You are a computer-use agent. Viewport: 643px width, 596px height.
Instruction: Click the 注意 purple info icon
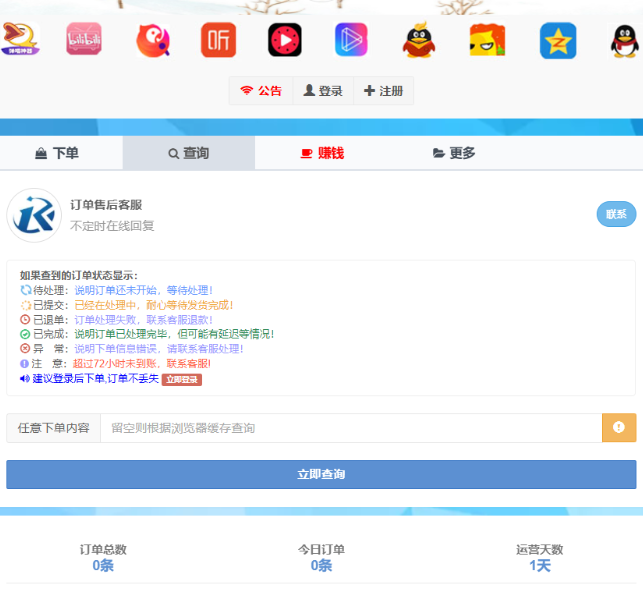coord(25,363)
